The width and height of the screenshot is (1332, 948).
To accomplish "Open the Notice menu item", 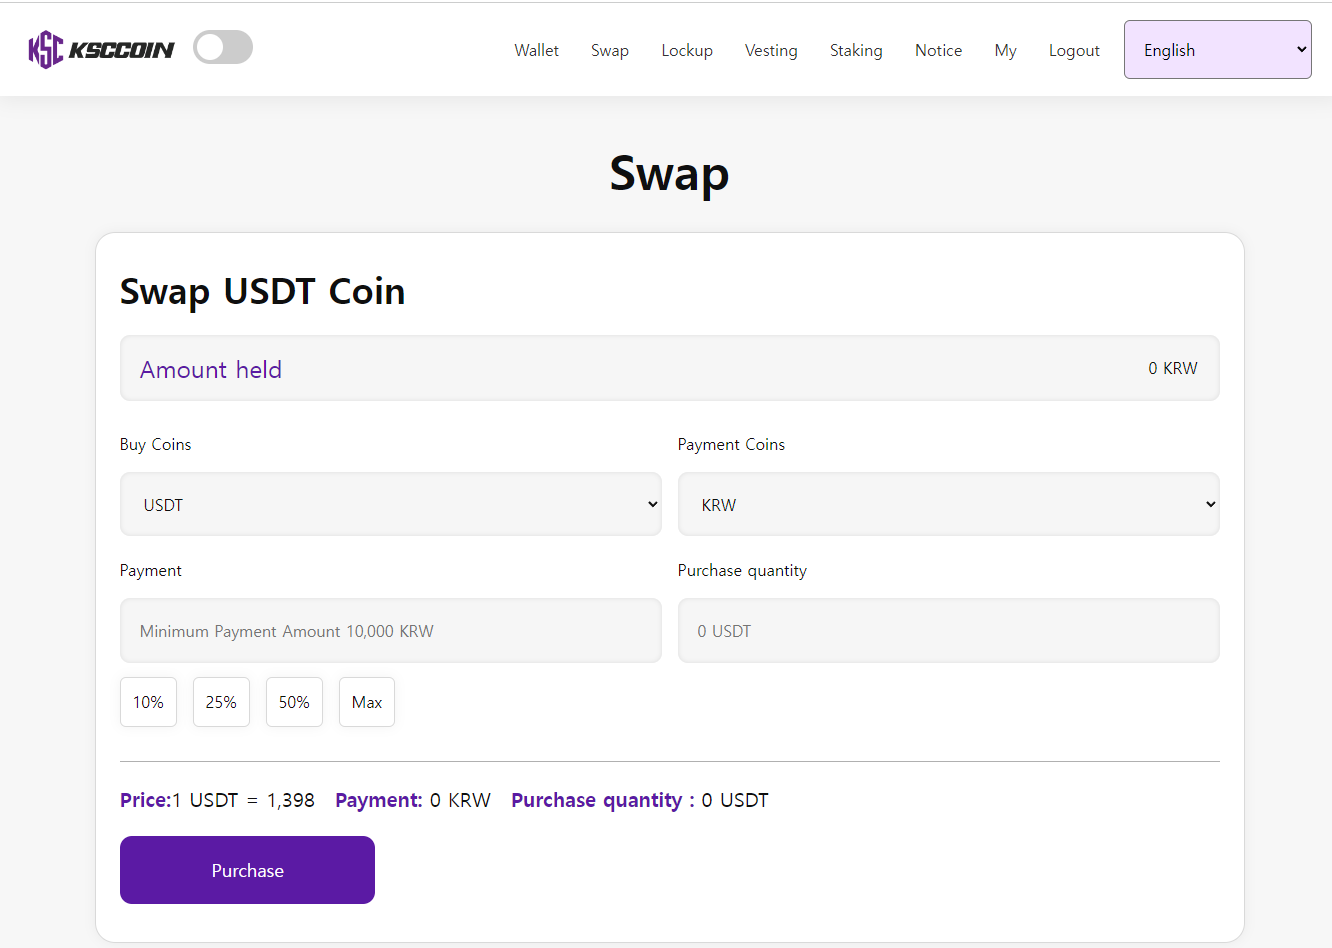I will [938, 50].
